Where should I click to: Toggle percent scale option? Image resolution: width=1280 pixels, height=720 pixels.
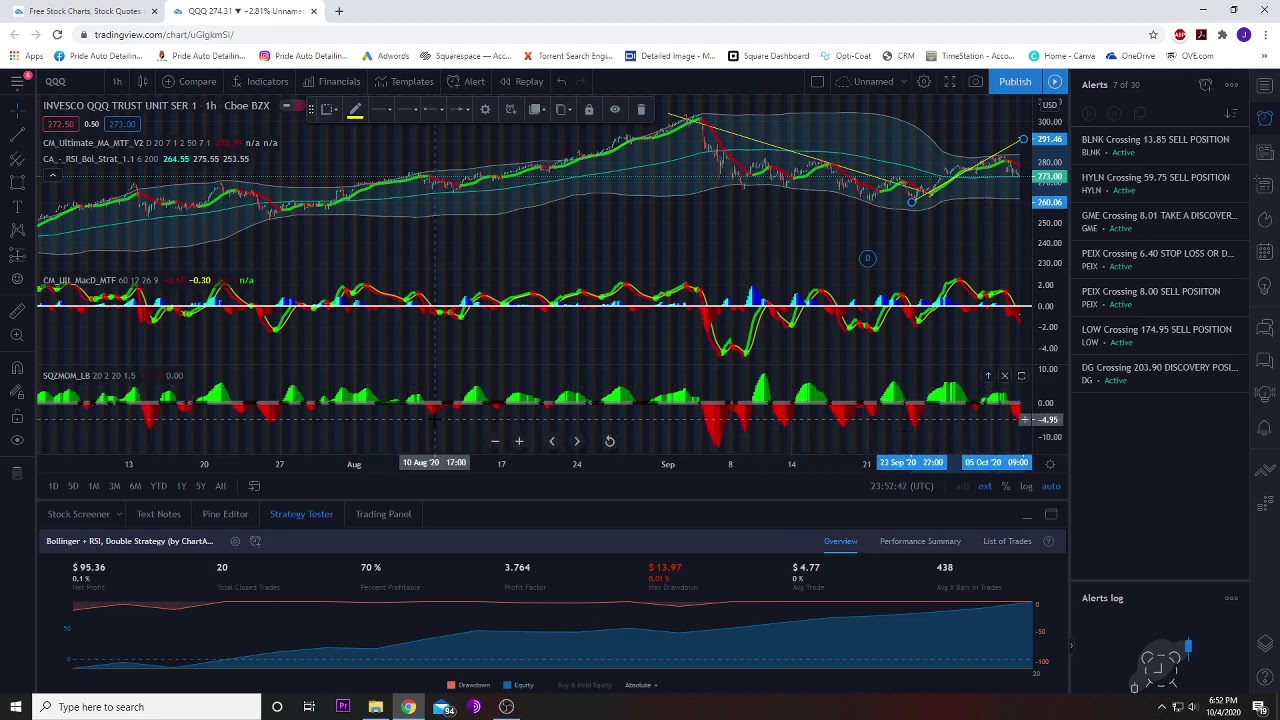click(1006, 486)
